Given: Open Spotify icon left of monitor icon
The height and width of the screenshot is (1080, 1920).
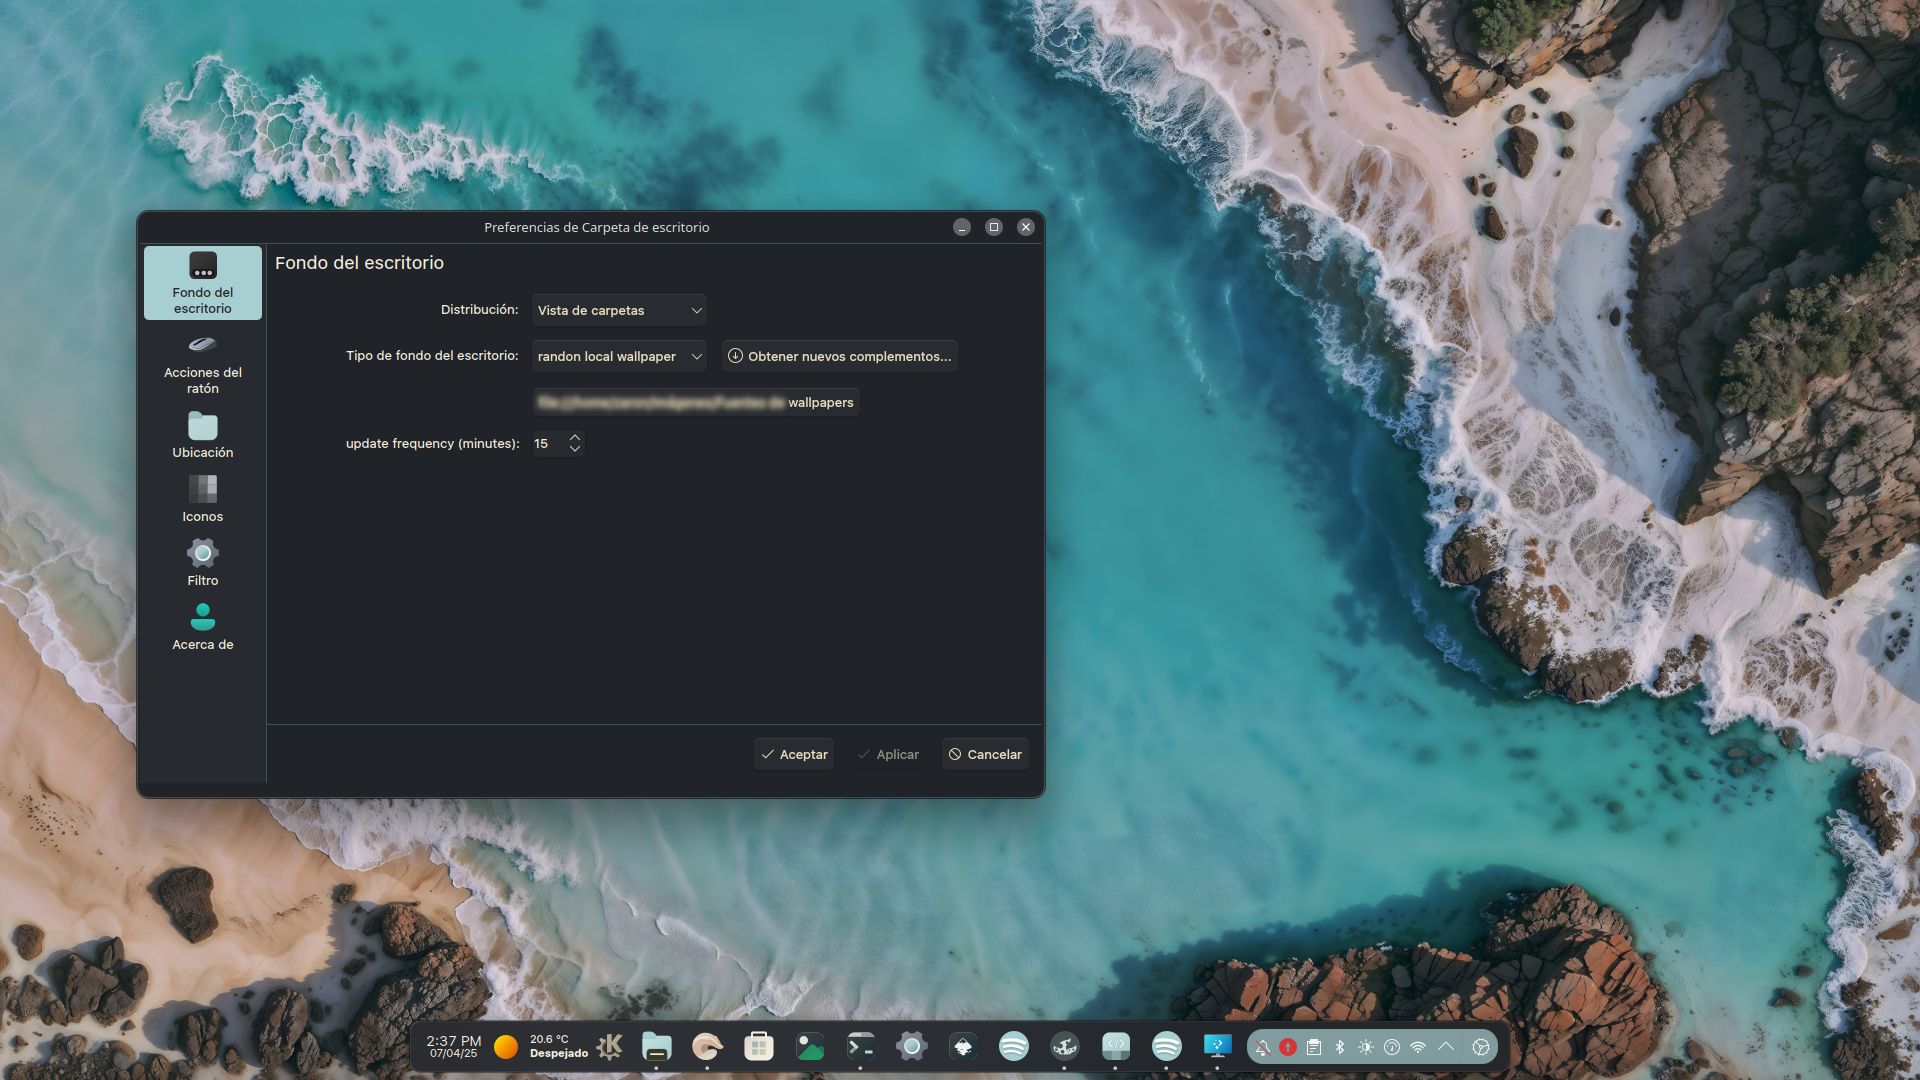Looking at the screenshot, I should pyautogui.click(x=1167, y=1046).
